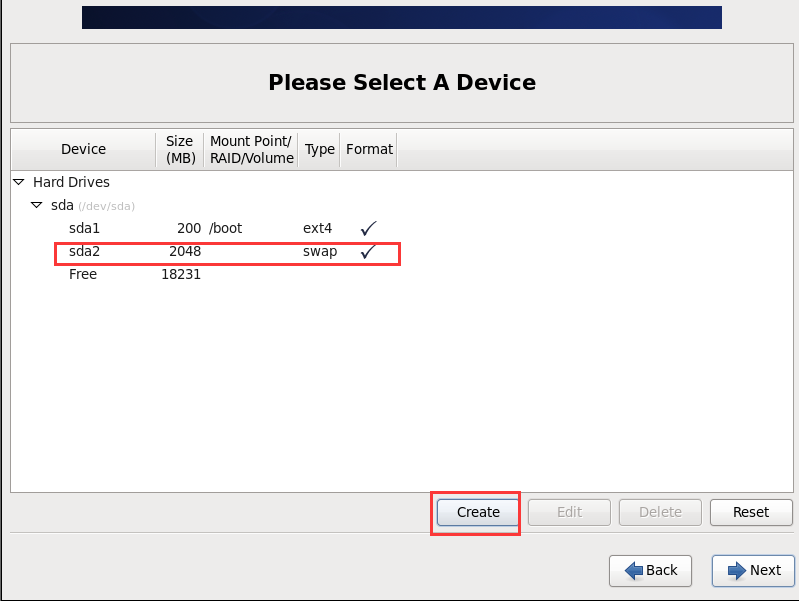Viewport: 799px width, 601px height.
Task: Click the 200 size value of sda1
Action: [189, 228]
